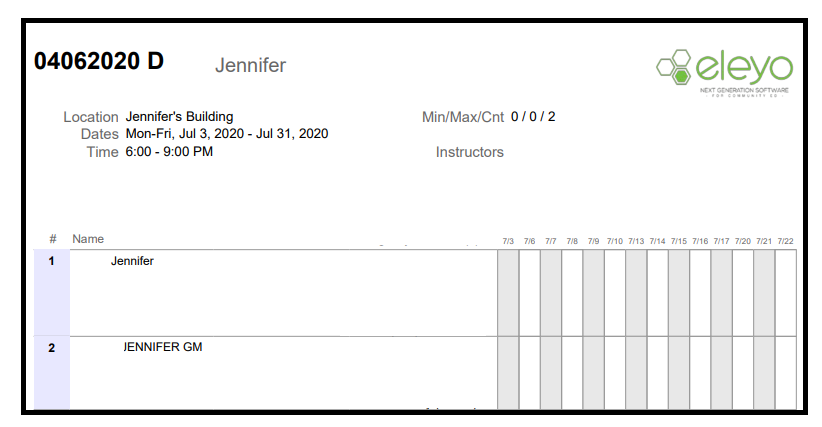822x427 pixels.
Task: Click the eleyo wordmark text
Action: [743, 67]
